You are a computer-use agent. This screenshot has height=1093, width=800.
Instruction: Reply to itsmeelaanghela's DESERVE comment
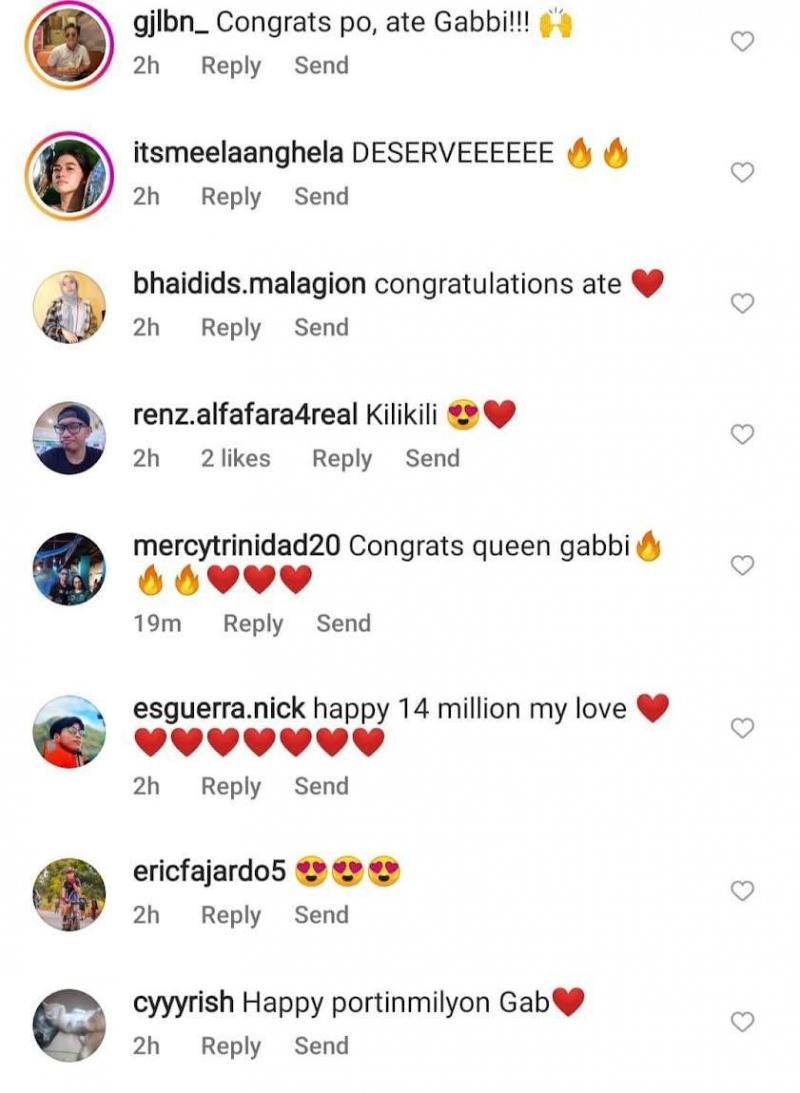point(230,197)
